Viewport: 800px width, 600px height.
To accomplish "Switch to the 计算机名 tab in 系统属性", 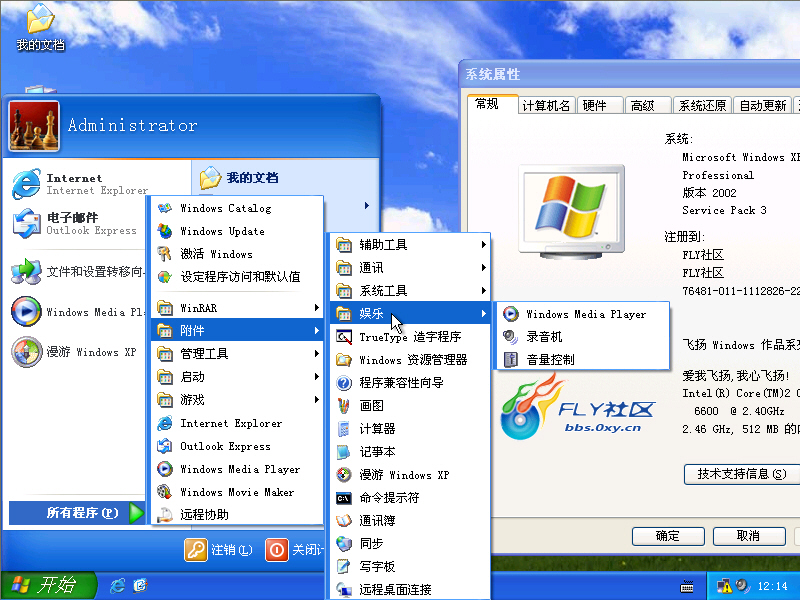I will 546,105.
